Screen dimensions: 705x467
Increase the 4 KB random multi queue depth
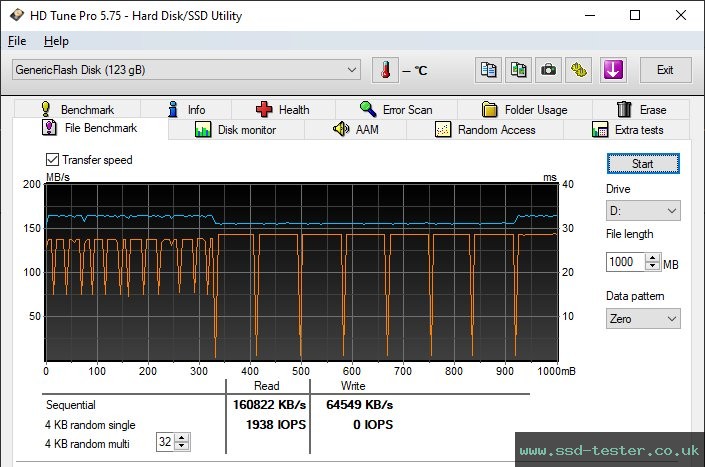tap(182, 438)
